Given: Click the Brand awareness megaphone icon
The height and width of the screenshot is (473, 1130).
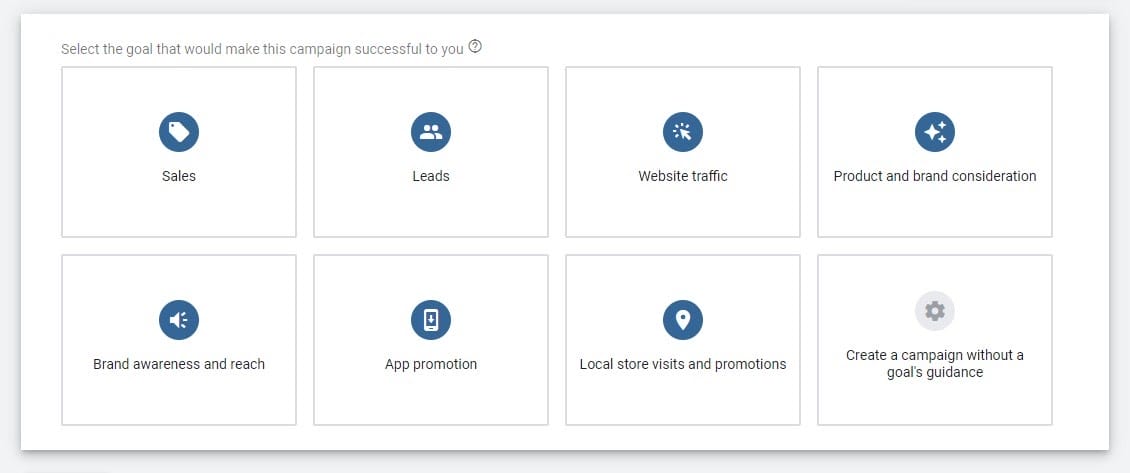Looking at the screenshot, I should click(x=179, y=320).
